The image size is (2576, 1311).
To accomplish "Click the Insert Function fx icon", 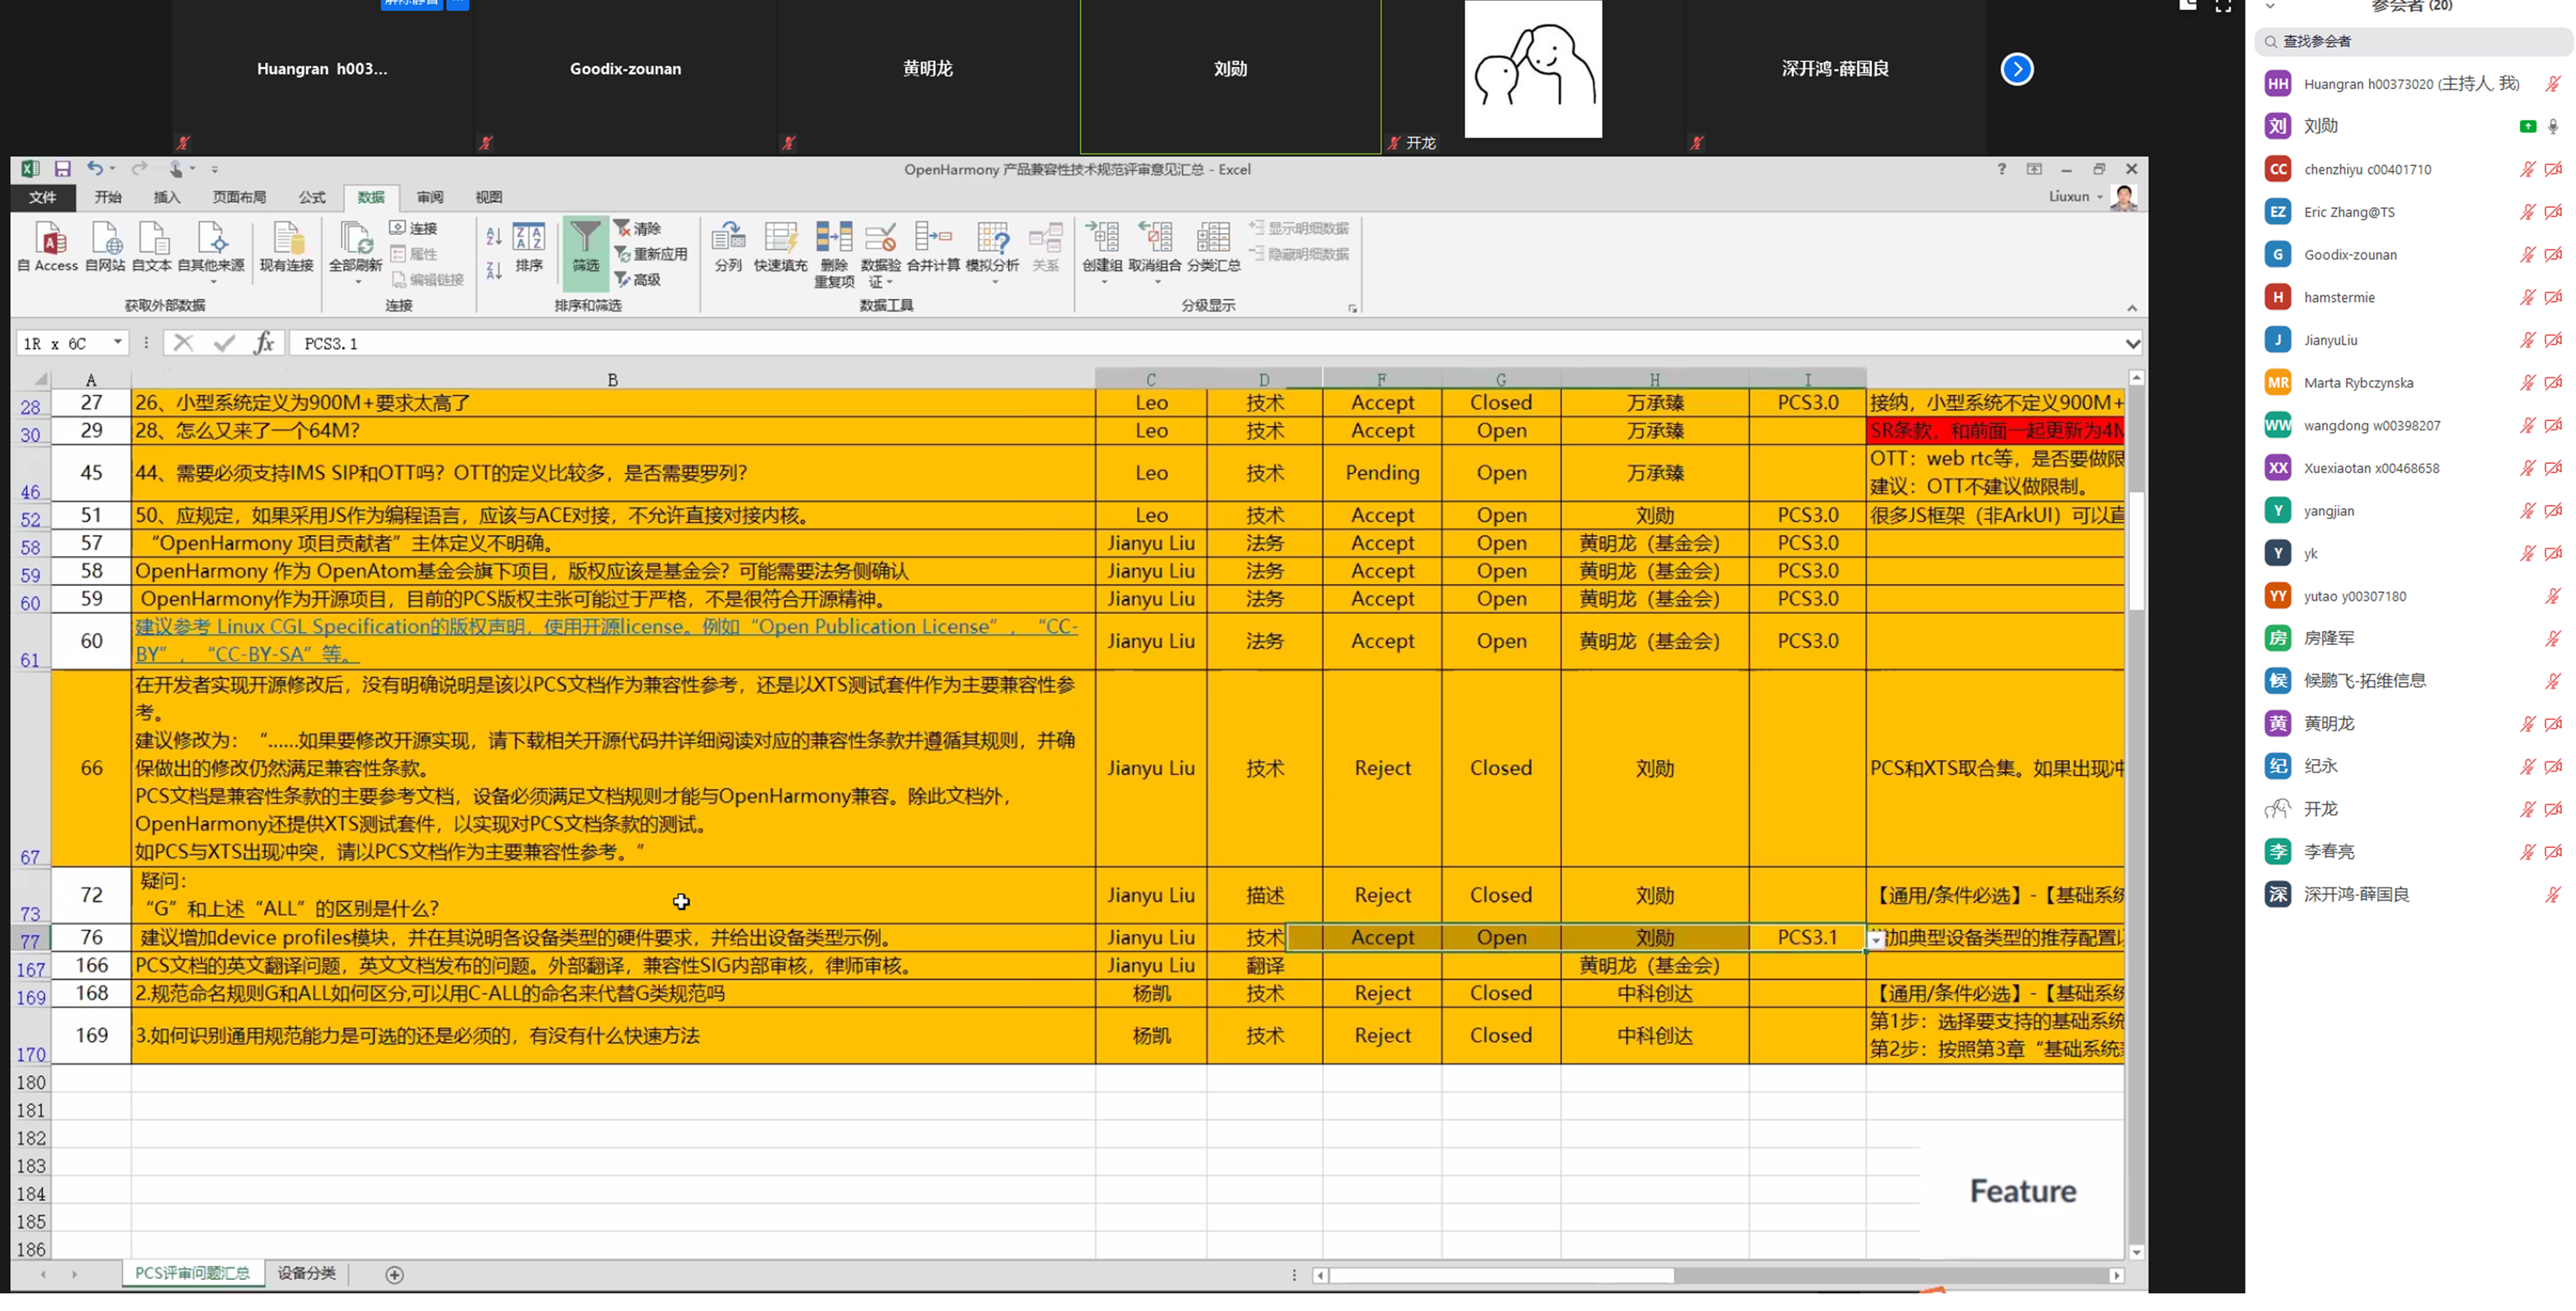I will 264,343.
